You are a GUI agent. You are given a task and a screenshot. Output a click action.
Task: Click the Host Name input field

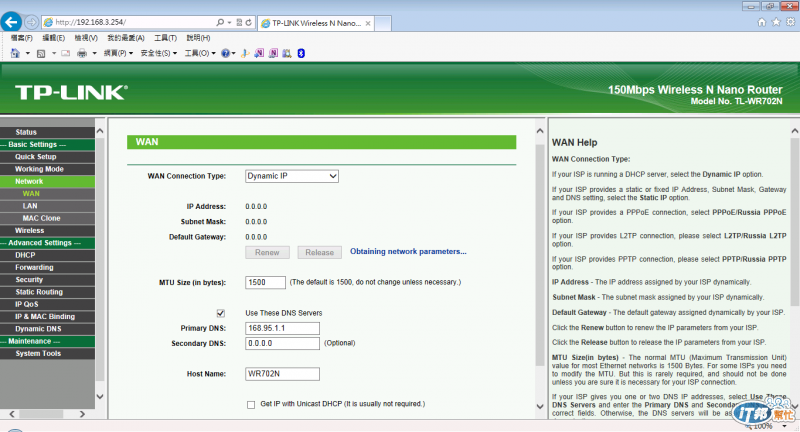pyautogui.click(x=283, y=374)
